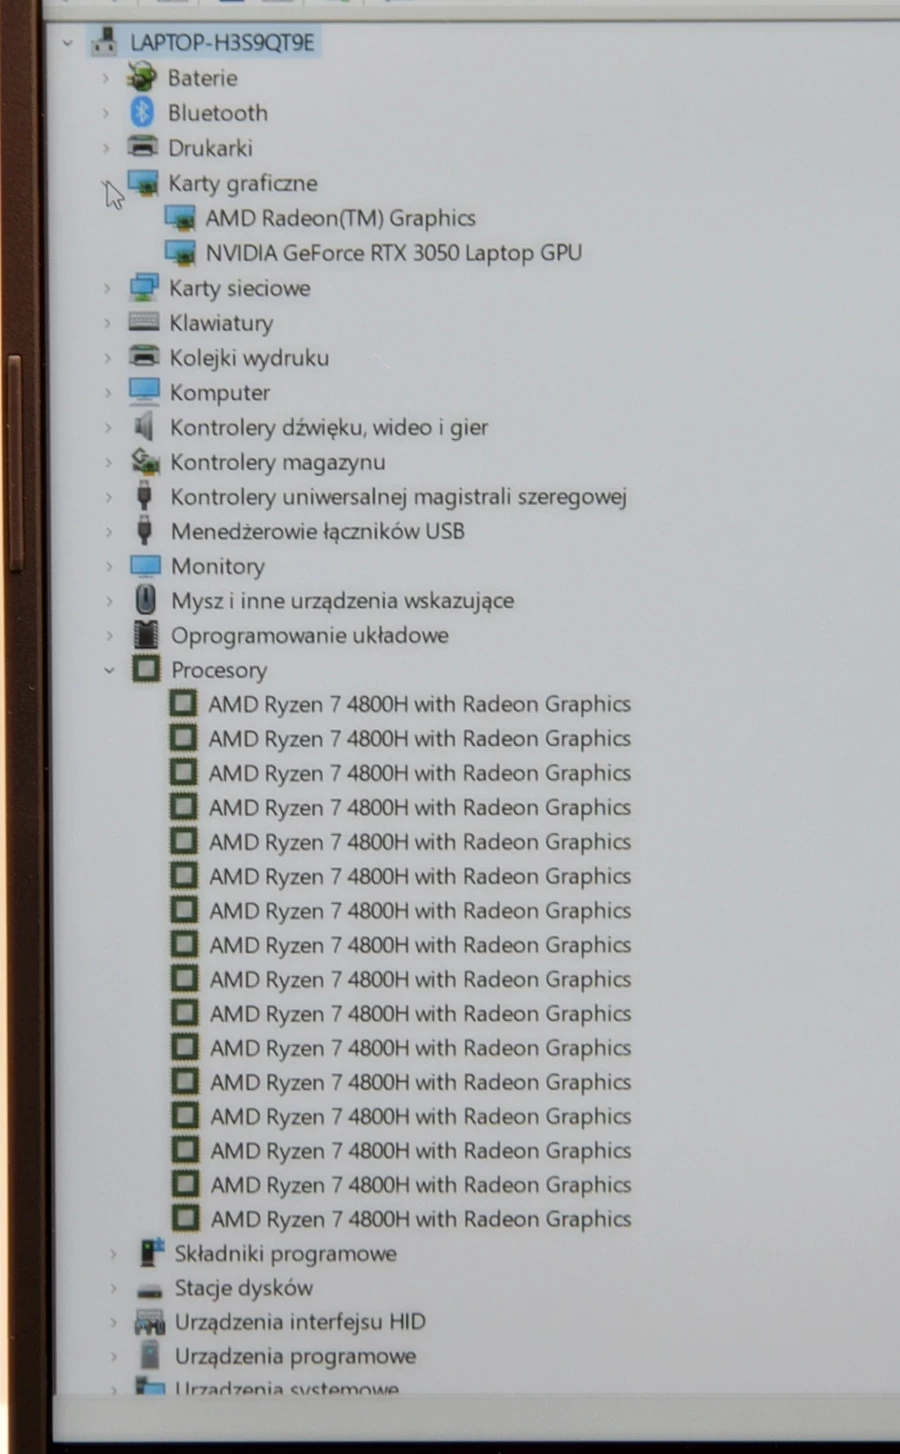The width and height of the screenshot is (900, 1454).
Task: Click the Klawiatury keyboard icon
Action: (x=144, y=322)
